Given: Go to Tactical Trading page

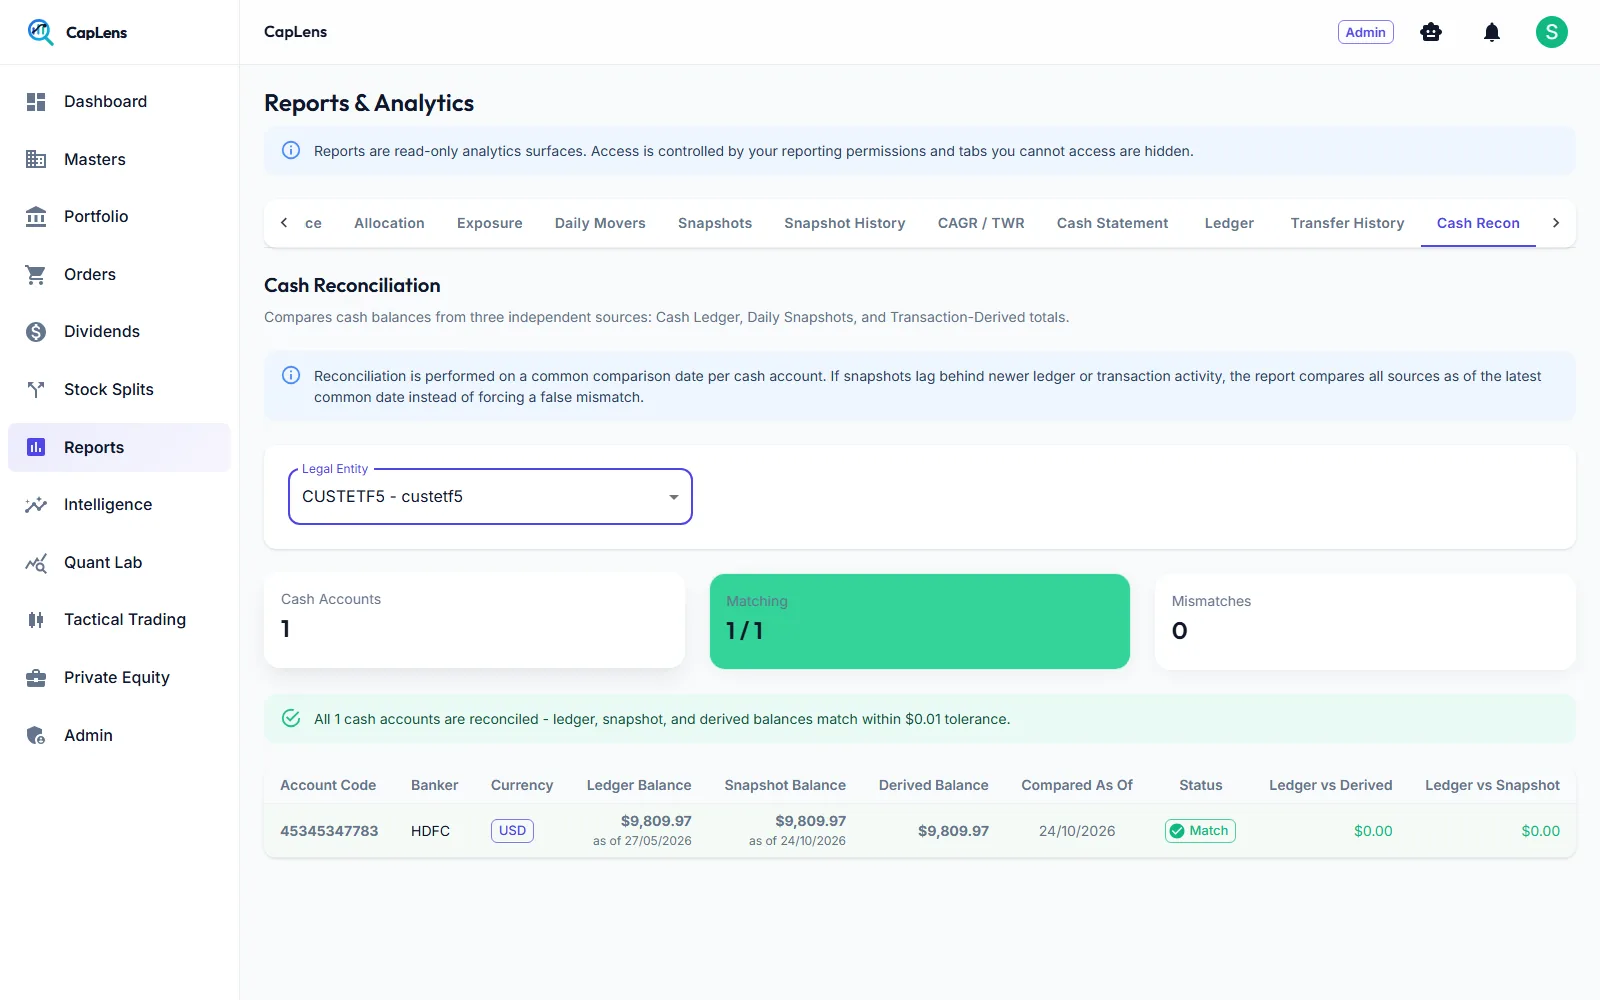Looking at the screenshot, I should tap(119, 620).
